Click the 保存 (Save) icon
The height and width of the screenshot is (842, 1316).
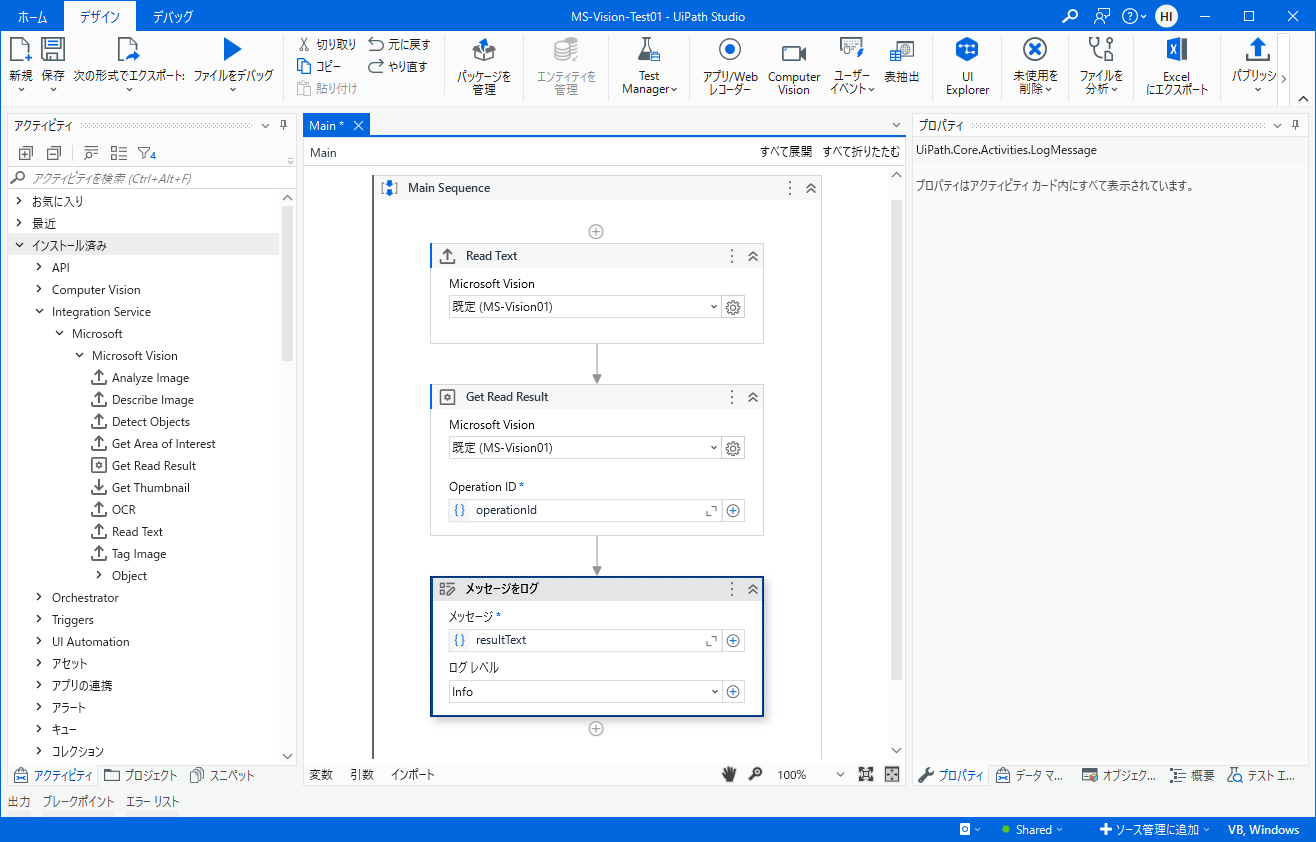pyautogui.click(x=53, y=50)
